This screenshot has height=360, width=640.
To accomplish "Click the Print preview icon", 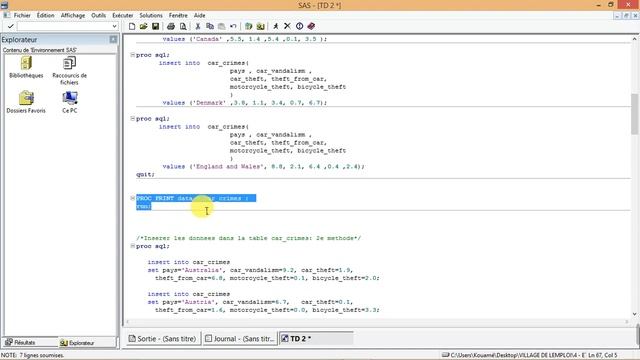I will tap(183, 26).
